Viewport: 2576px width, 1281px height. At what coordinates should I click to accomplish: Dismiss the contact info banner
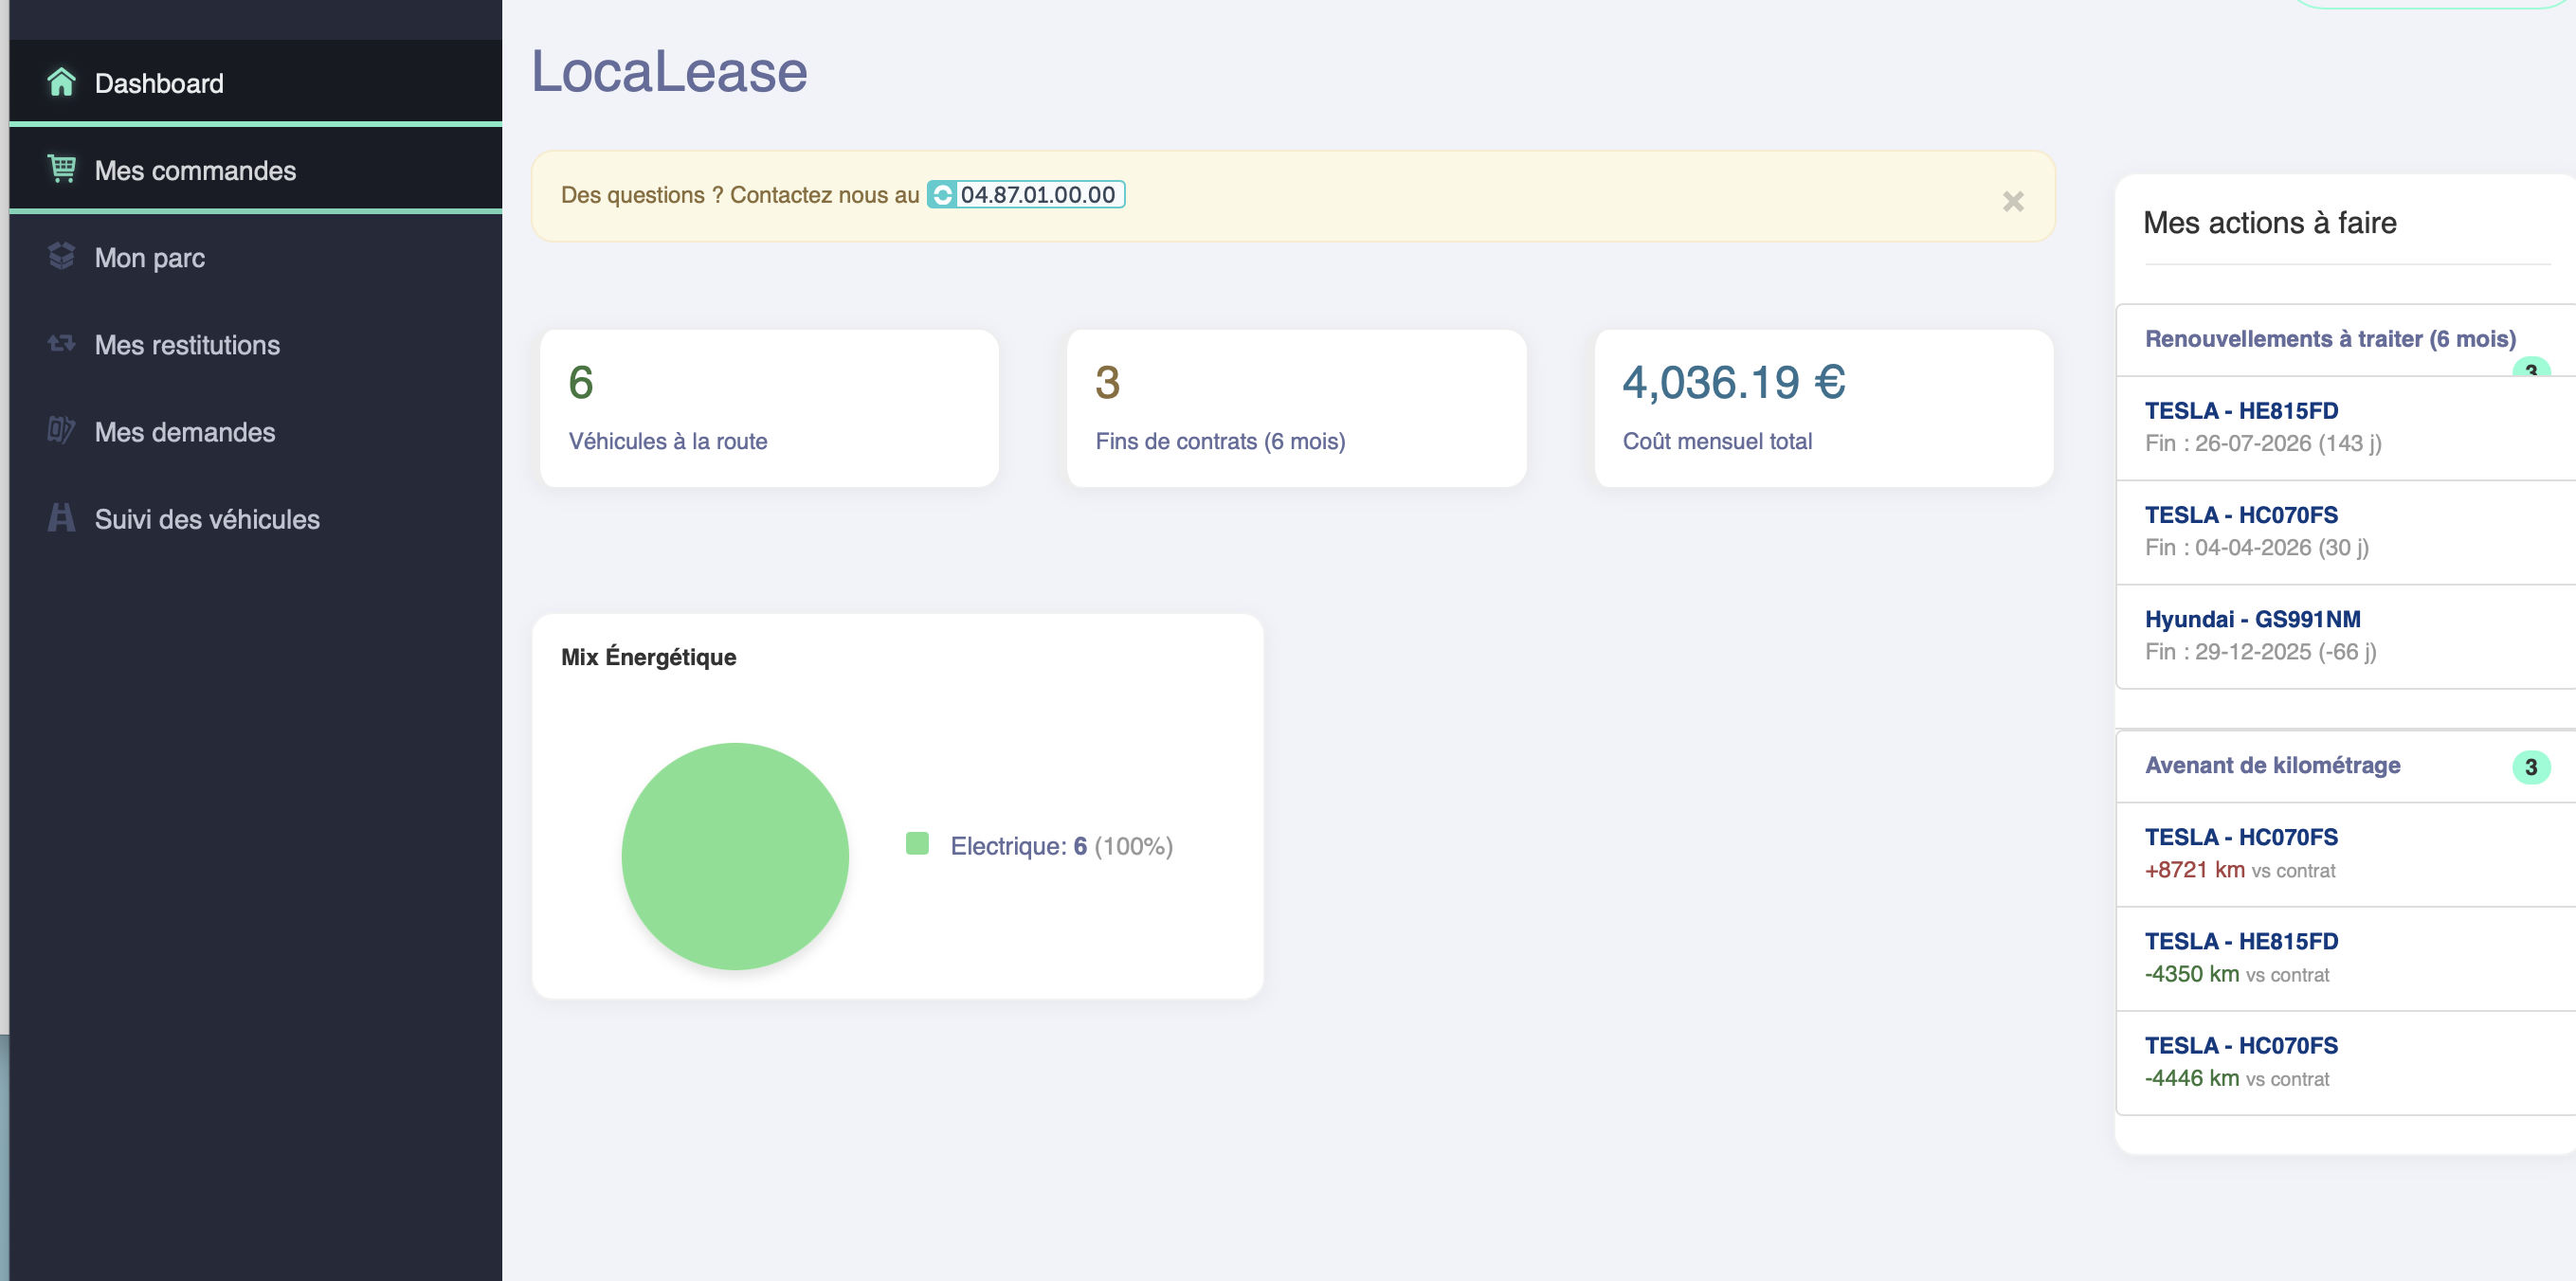pyautogui.click(x=2013, y=201)
